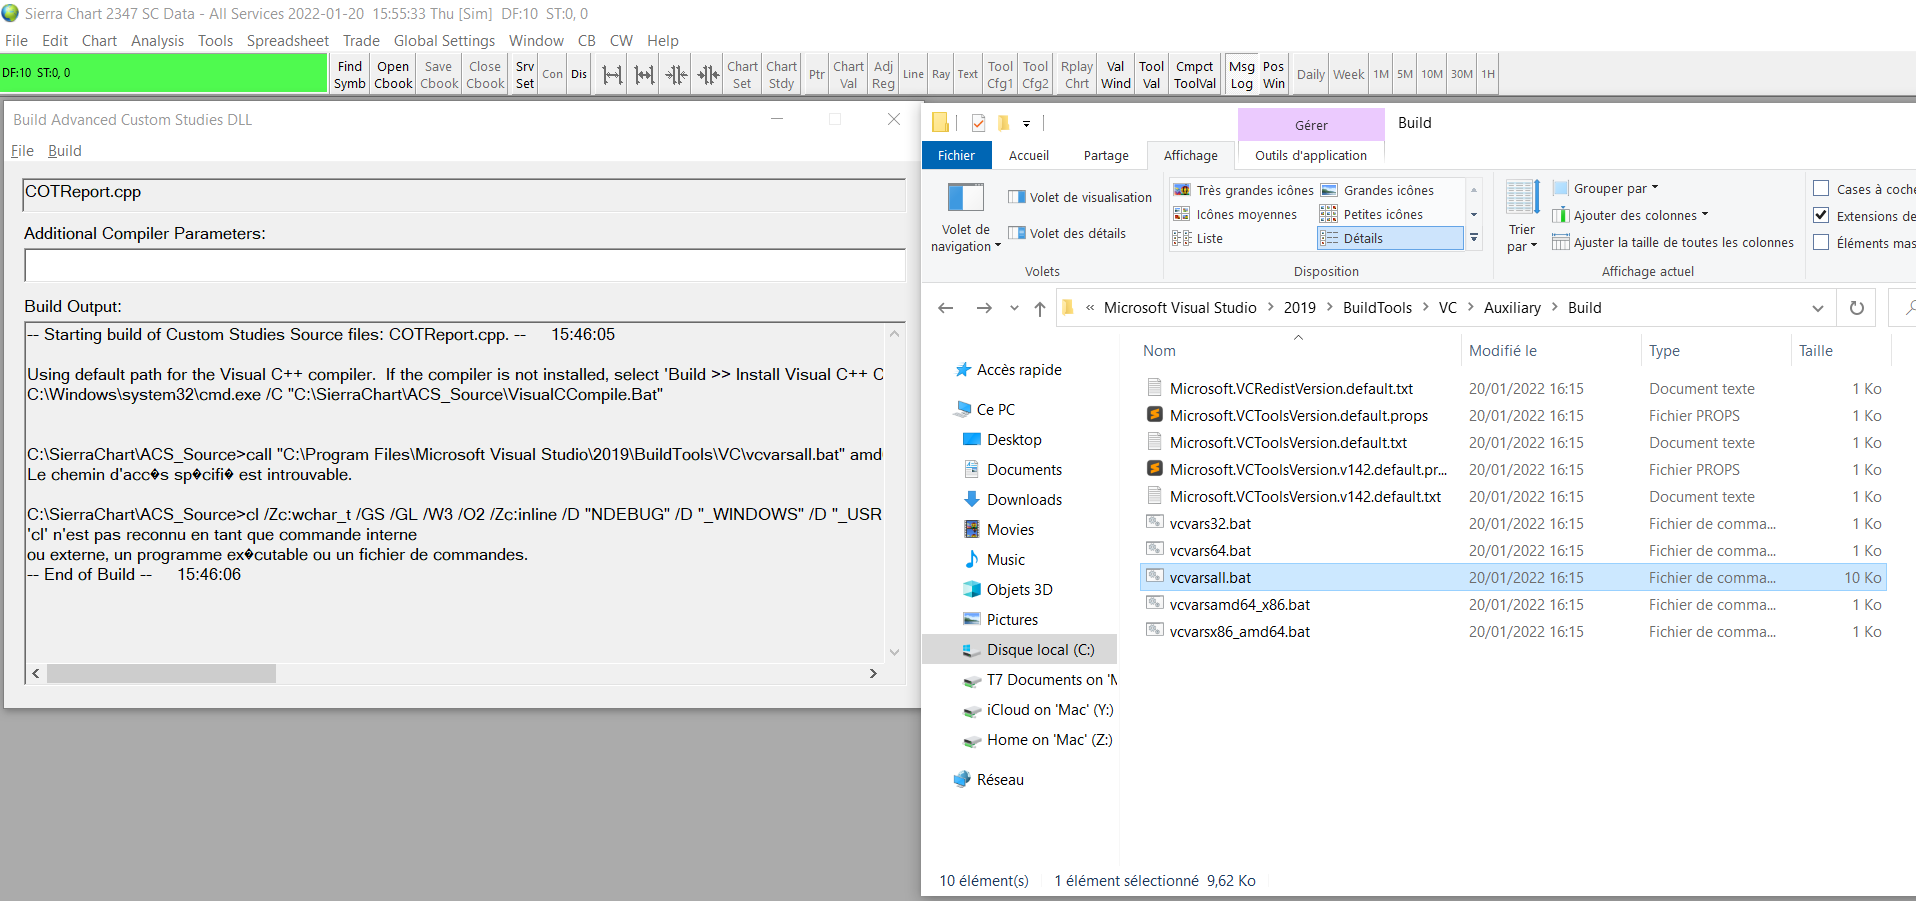This screenshot has width=1916, height=901.
Task: Open the Grouper par dropdown
Action: pos(1606,188)
